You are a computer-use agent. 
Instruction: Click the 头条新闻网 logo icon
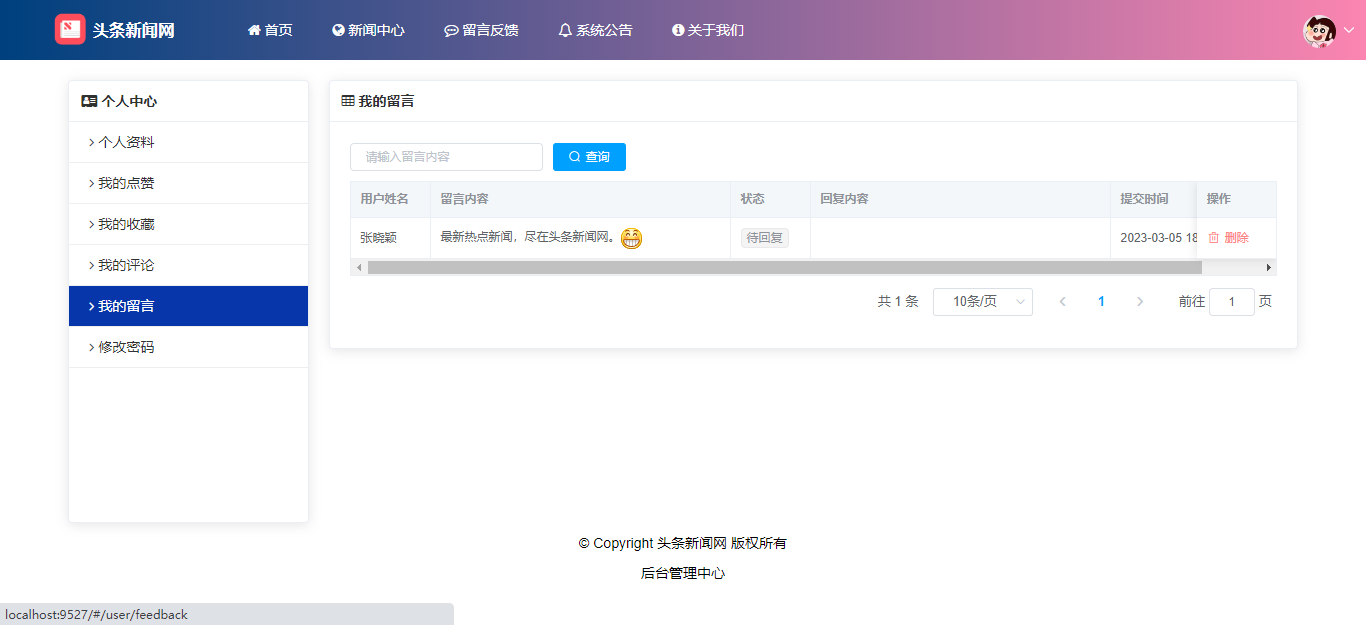(x=70, y=30)
